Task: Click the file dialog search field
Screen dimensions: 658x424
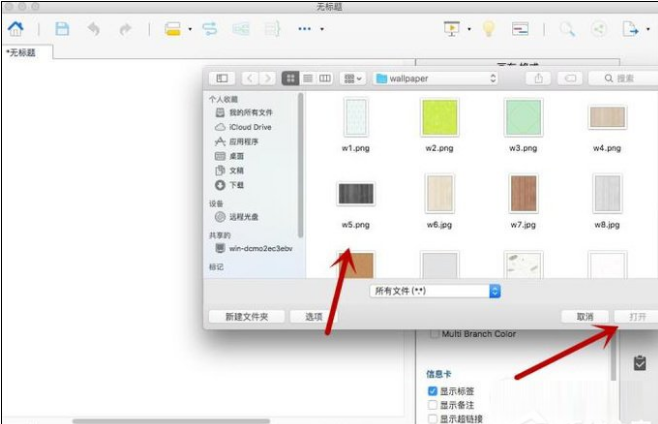Action: (623, 78)
